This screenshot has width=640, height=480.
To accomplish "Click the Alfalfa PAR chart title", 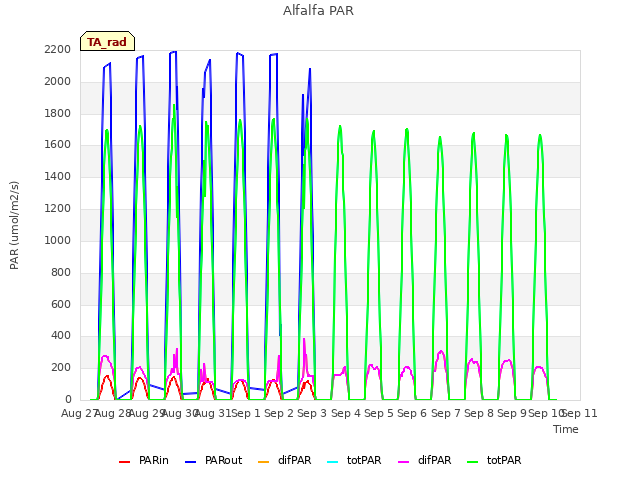I will point(318,11).
